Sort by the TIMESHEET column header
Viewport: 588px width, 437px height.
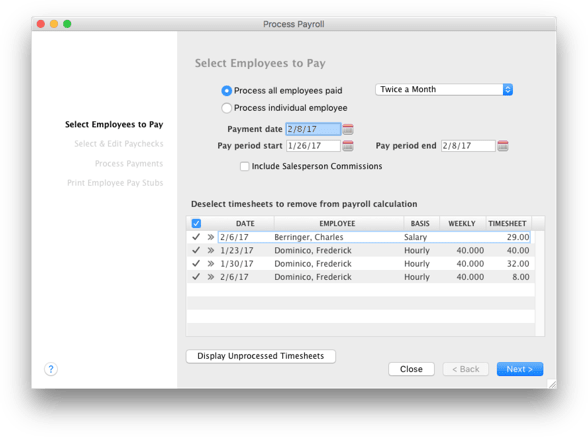click(507, 224)
